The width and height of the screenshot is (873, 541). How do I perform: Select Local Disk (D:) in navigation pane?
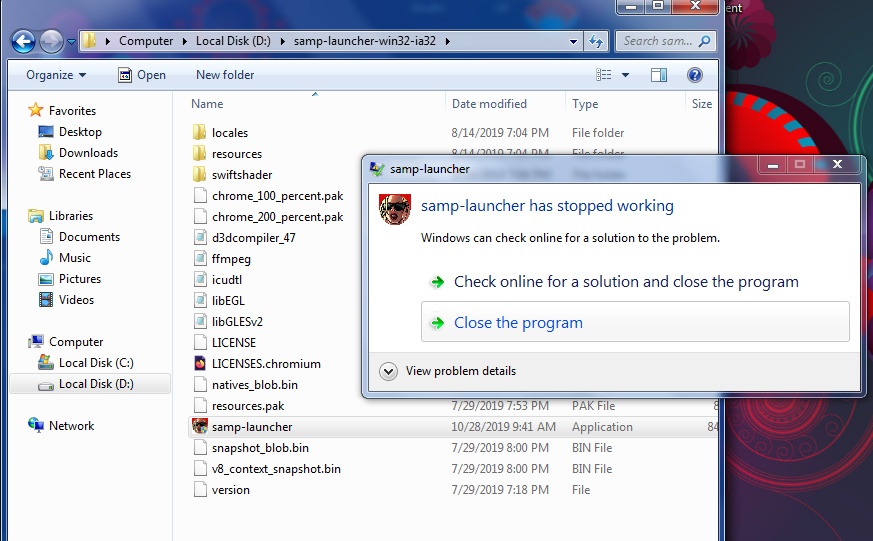pyautogui.click(x=96, y=384)
